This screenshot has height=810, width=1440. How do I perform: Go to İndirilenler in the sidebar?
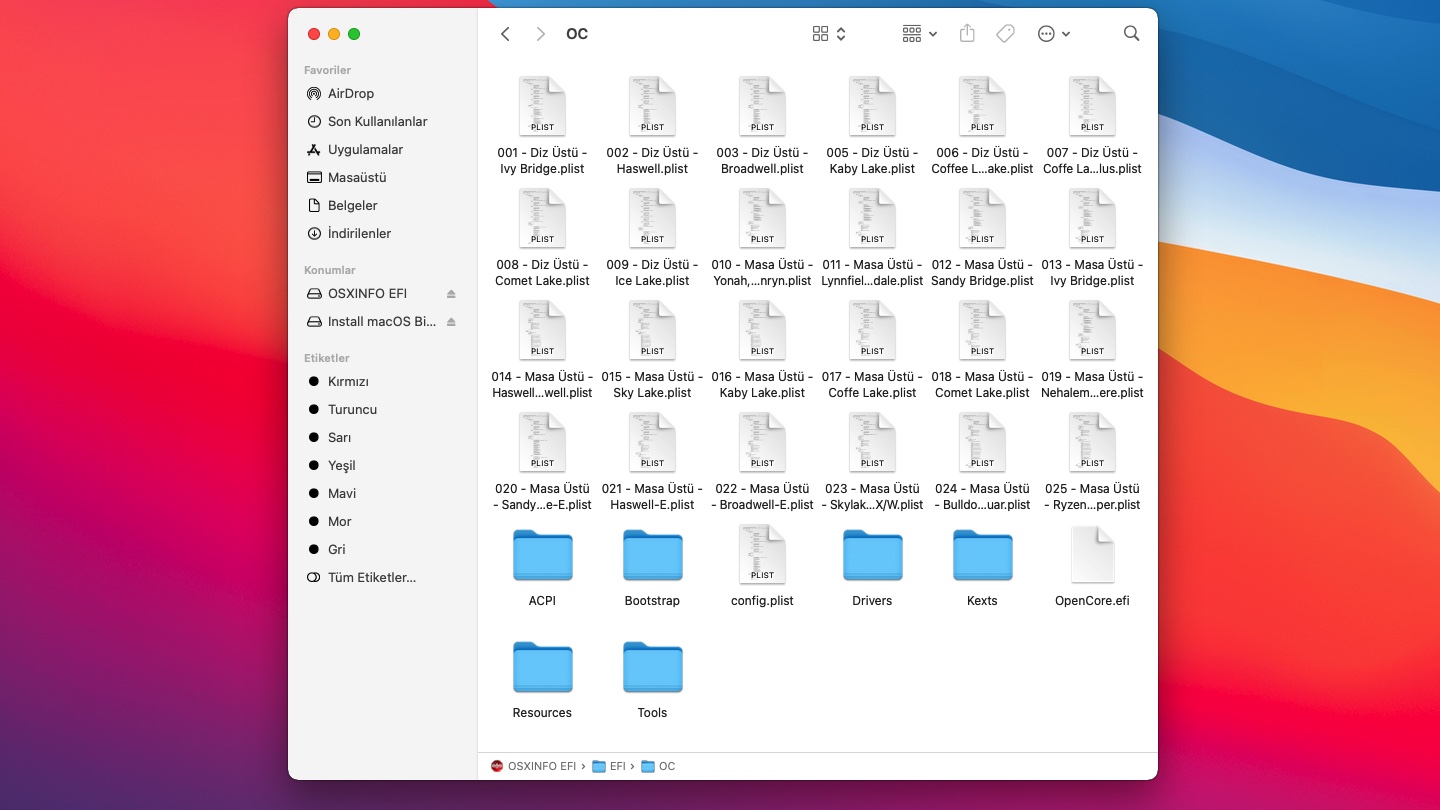(x=359, y=234)
